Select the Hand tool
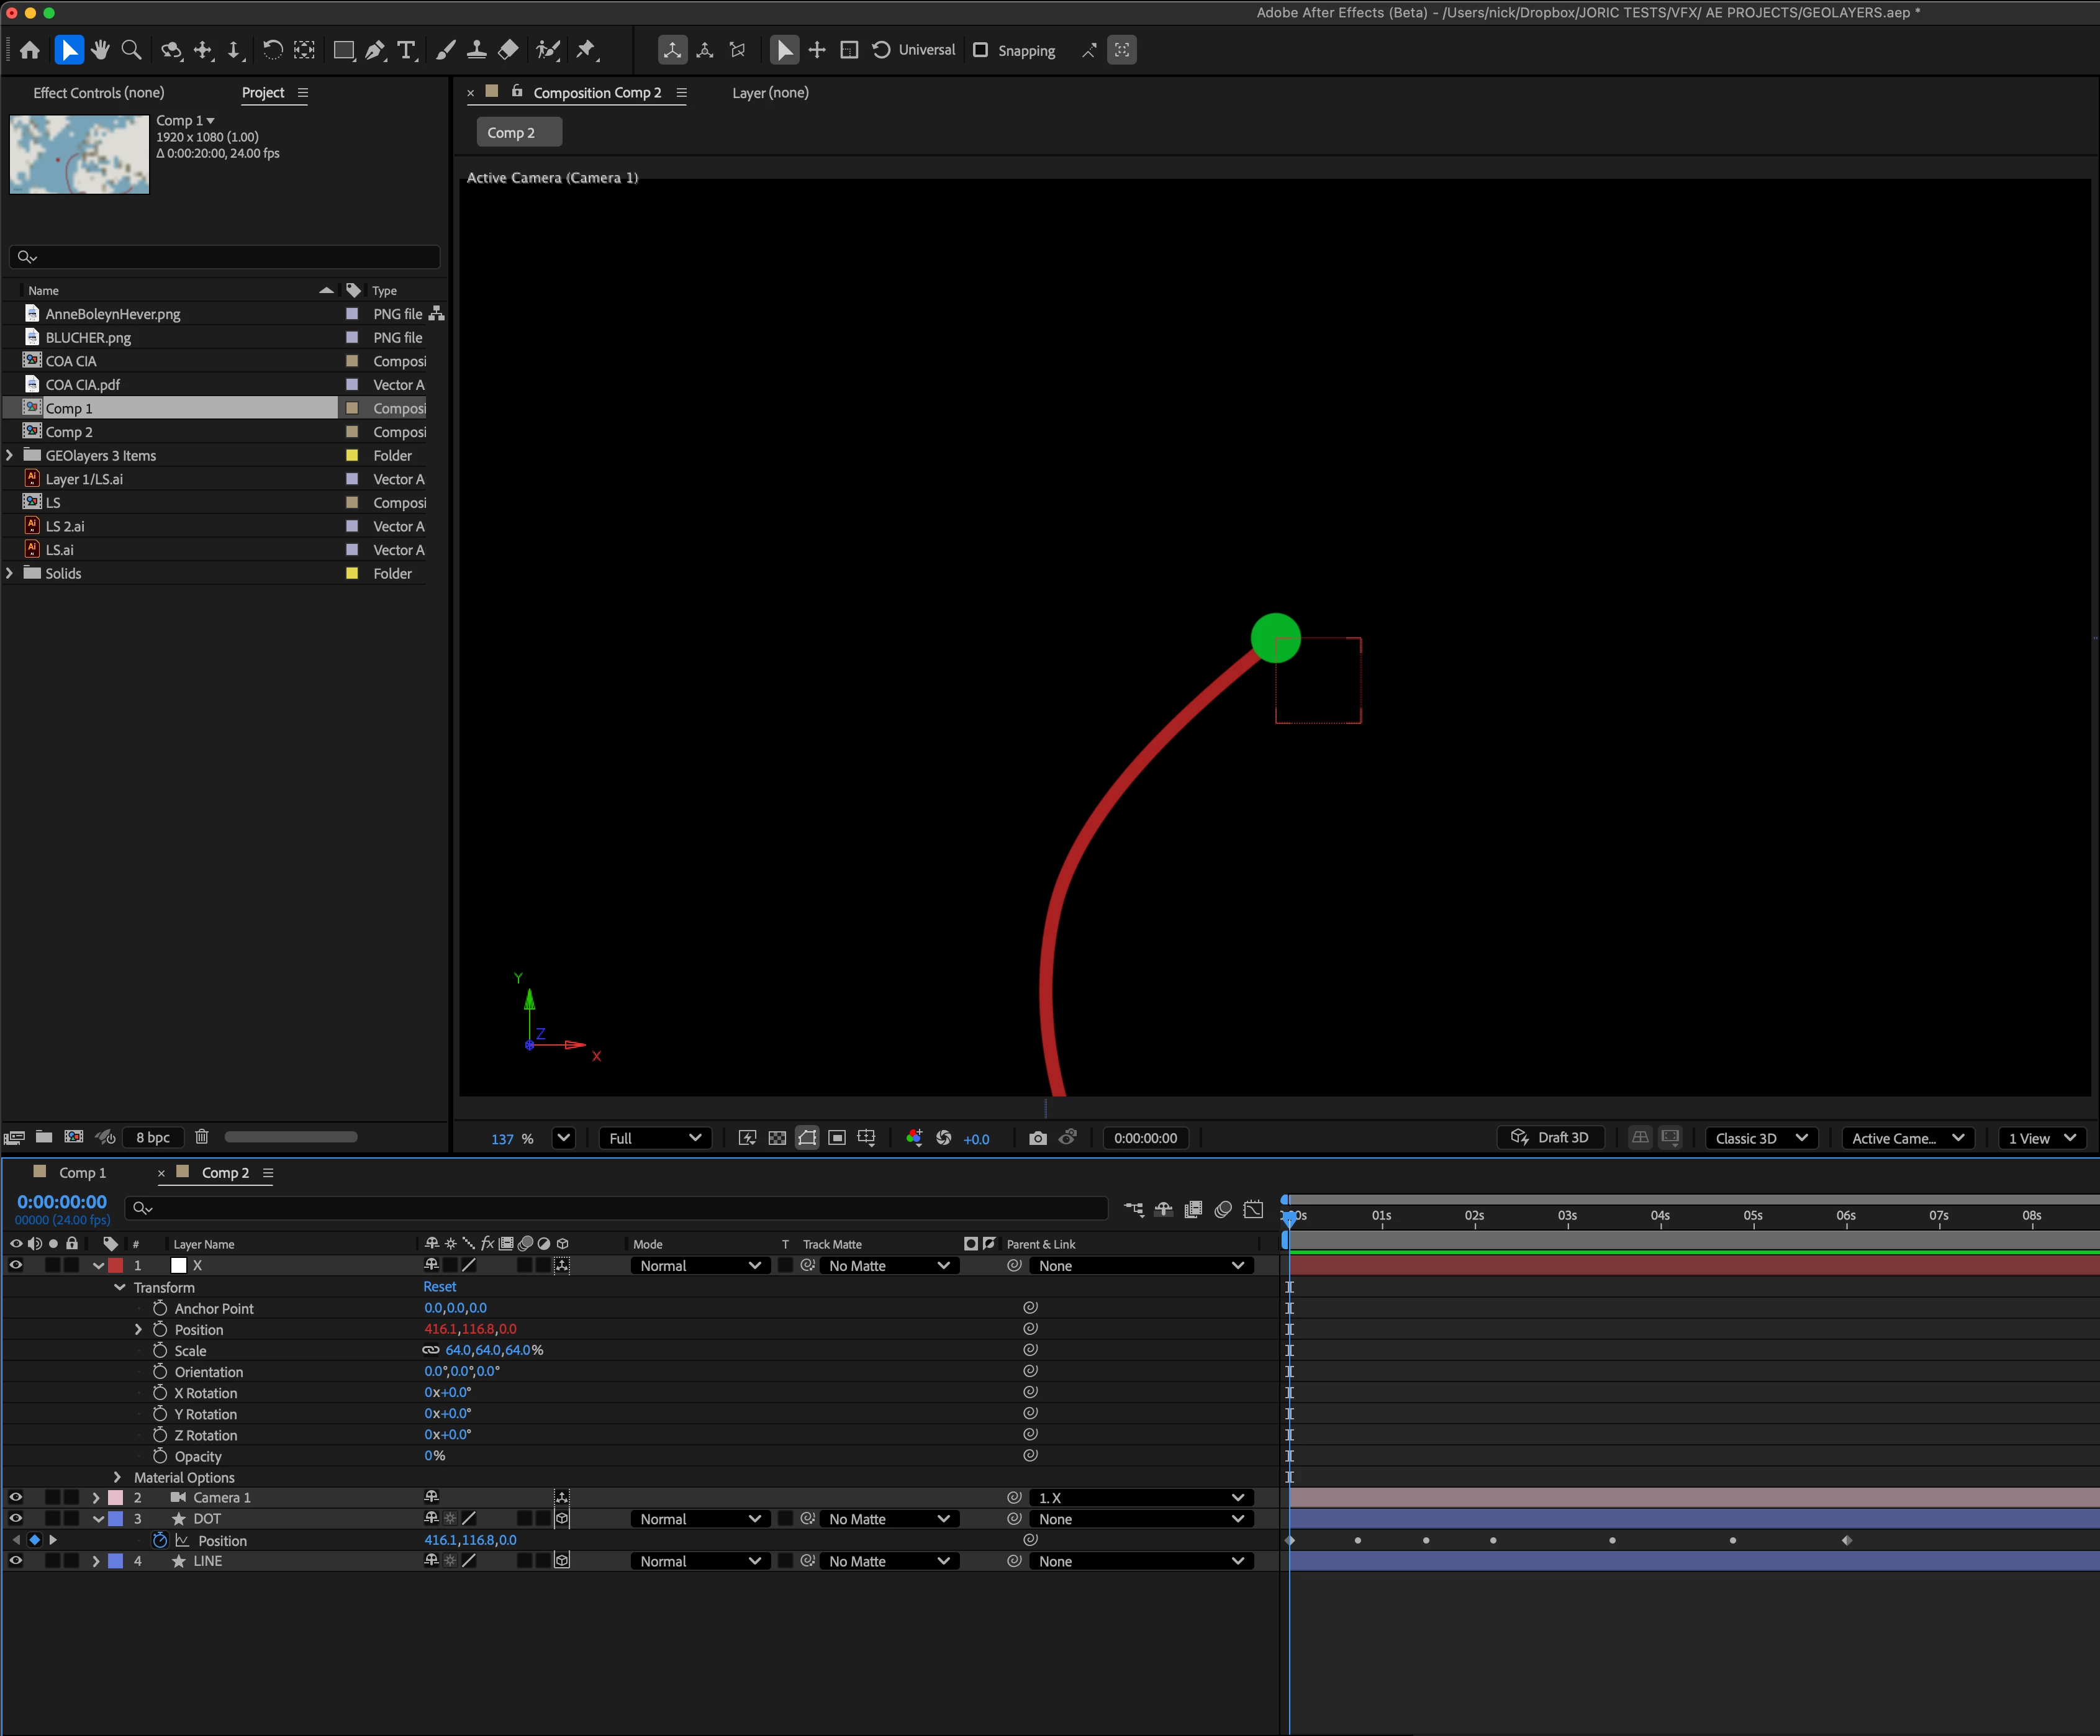The height and width of the screenshot is (1736, 2100). 100,50
